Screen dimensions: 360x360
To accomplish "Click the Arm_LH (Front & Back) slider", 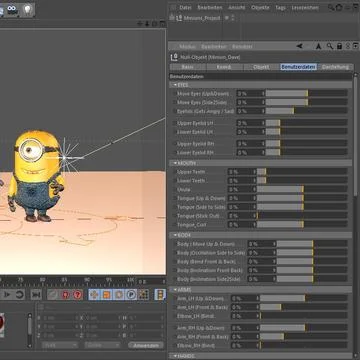I will click(x=303, y=307).
